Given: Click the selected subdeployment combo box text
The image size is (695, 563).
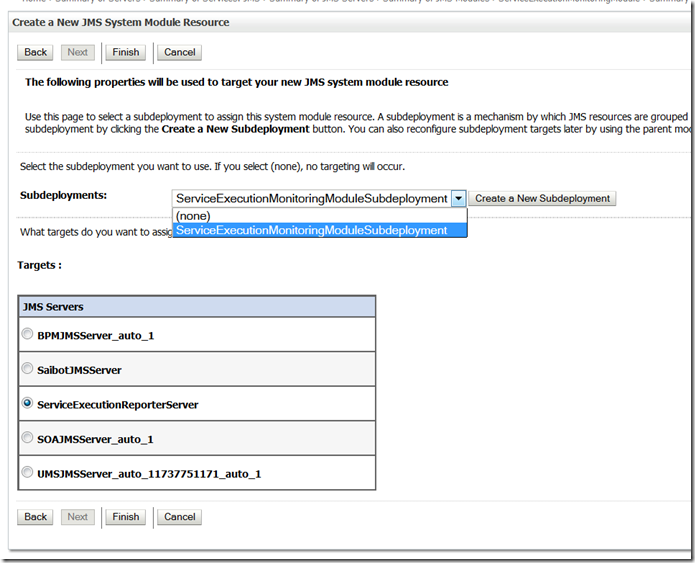Looking at the screenshot, I should pos(312,199).
